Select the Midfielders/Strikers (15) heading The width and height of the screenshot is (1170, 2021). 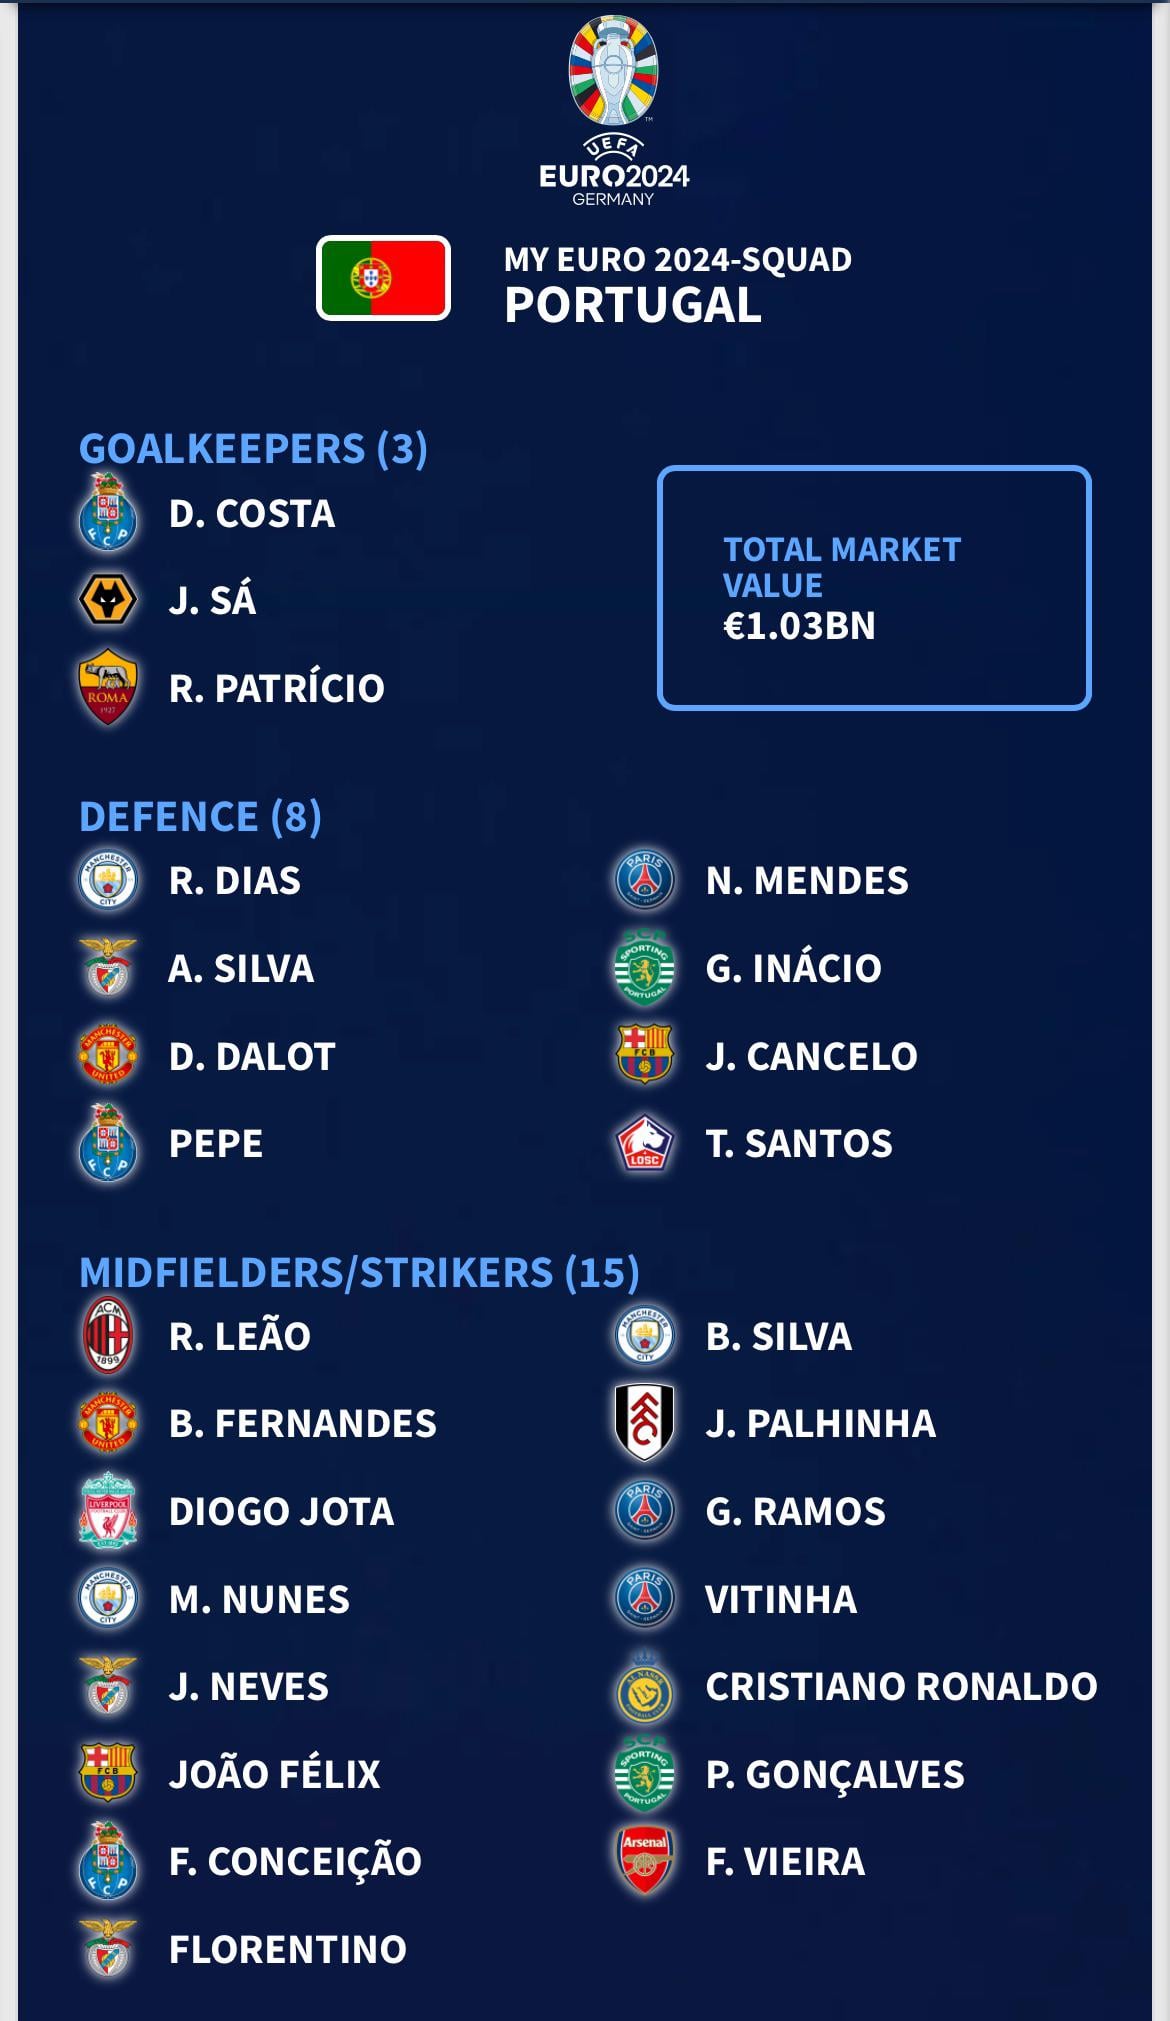point(359,1272)
